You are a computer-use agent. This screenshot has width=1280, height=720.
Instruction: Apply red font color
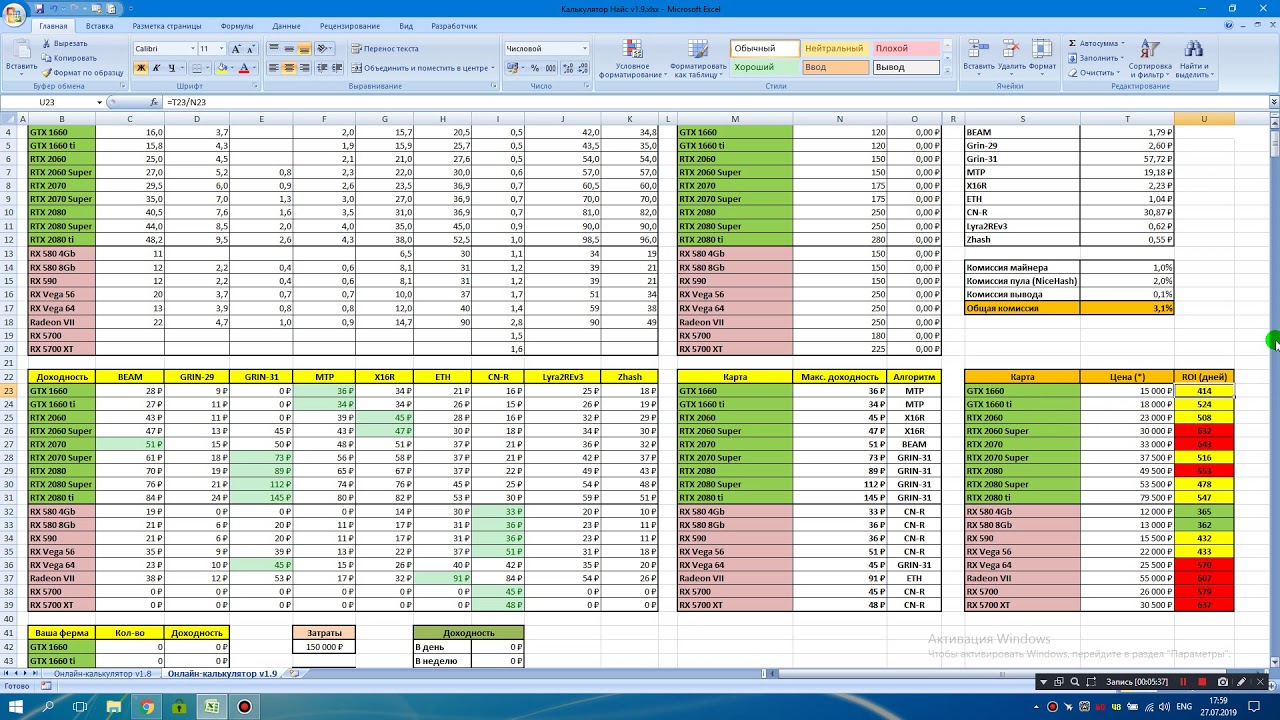243,68
